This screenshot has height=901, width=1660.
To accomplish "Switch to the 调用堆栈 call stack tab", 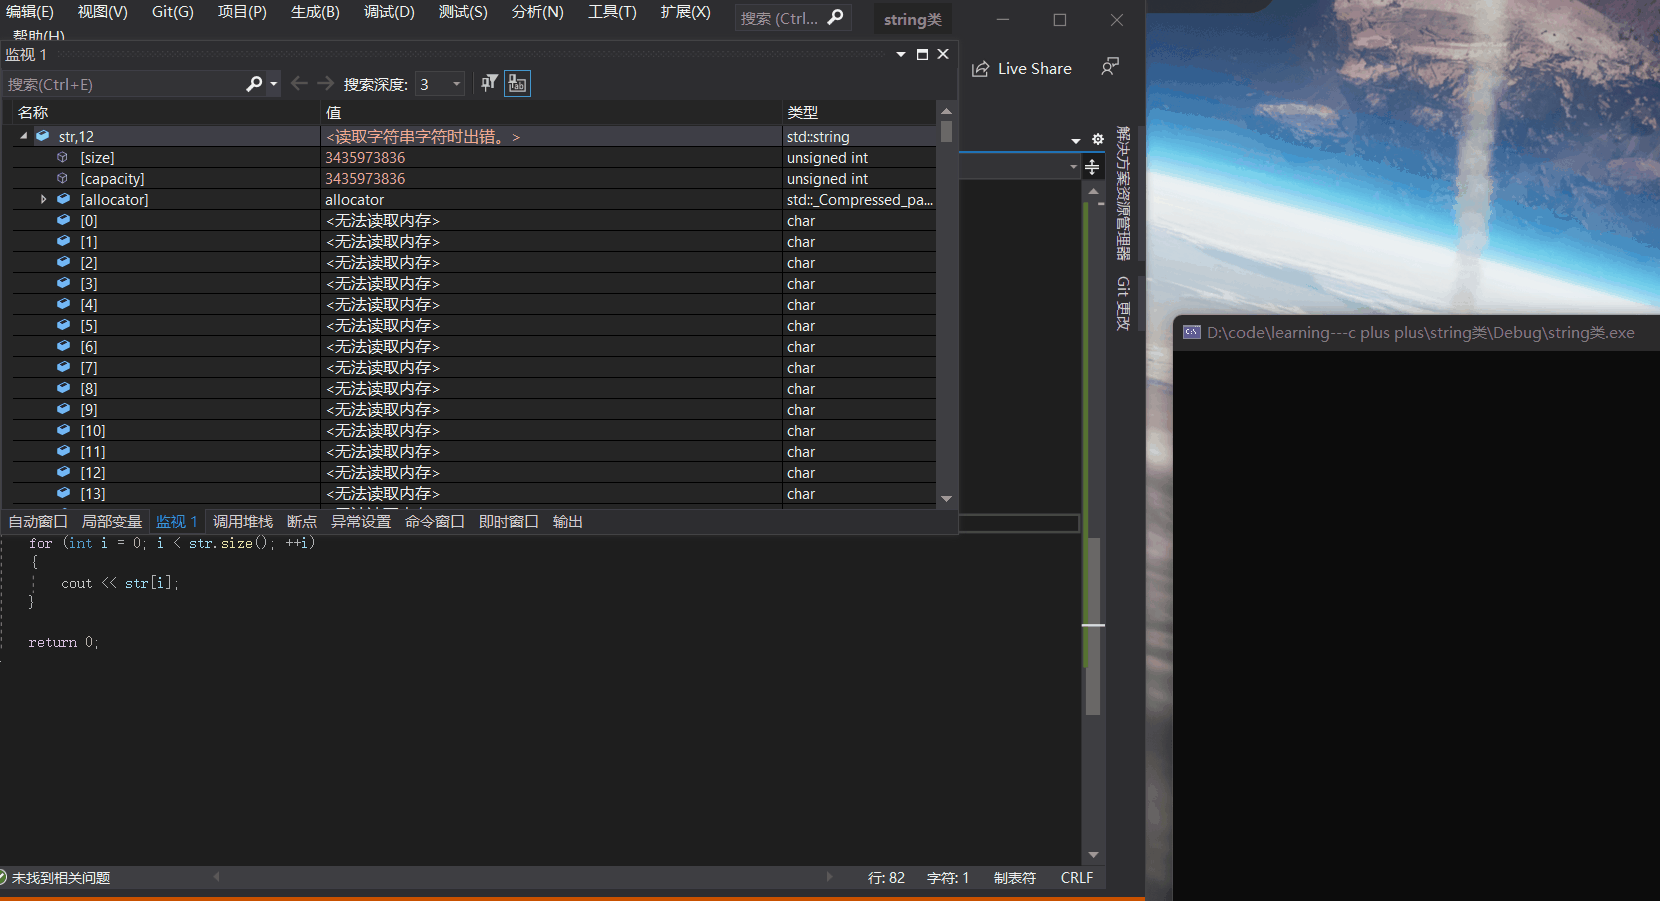I will point(242,522).
